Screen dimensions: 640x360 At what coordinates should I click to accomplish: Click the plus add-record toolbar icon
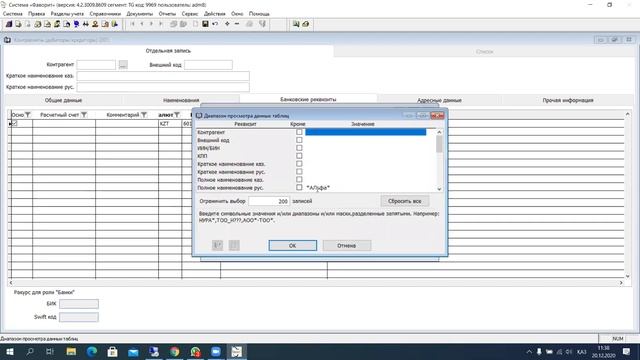point(227,24)
